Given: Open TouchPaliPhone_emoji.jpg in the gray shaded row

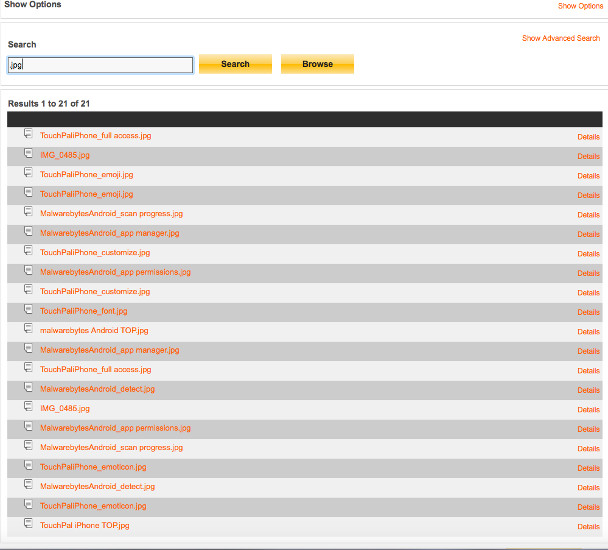Looking at the screenshot, I should click(x=86, y=194).
